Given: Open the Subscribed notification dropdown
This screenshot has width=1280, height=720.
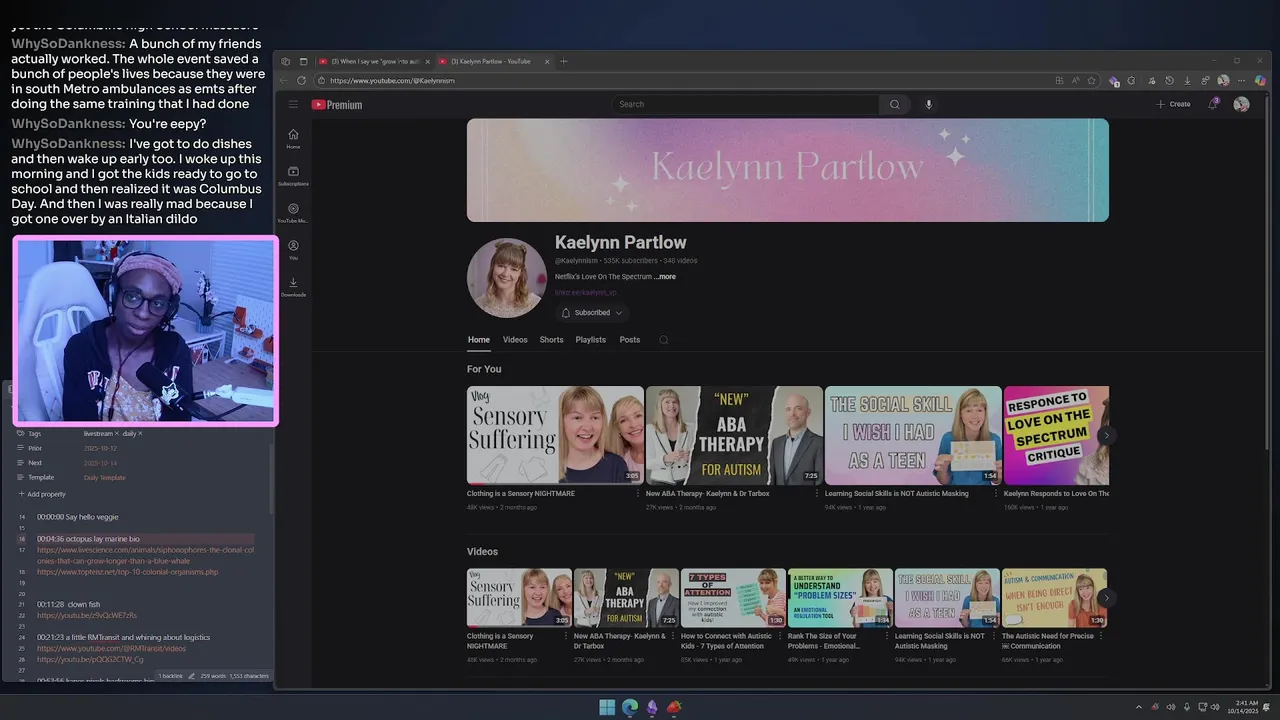Looking at the screenshot, I should [591, 313].
